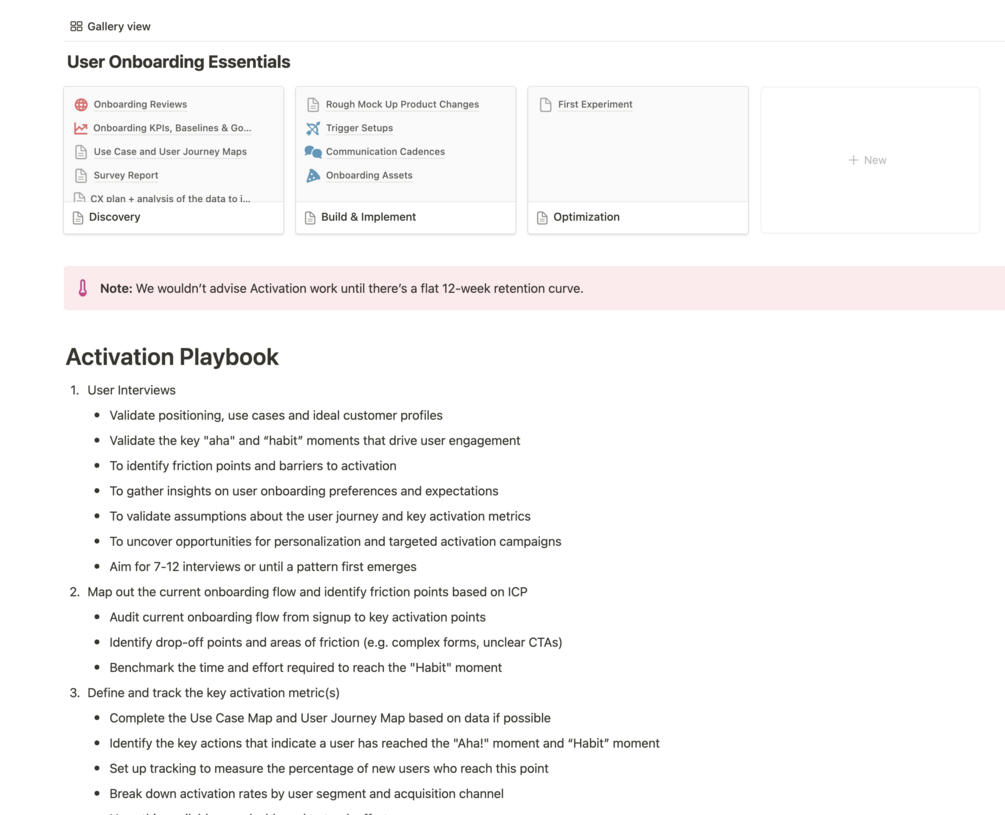Click the Onboarding Assets pizza-slice icon
This screenshot has height=815, width=1005.
pos(313,175)
